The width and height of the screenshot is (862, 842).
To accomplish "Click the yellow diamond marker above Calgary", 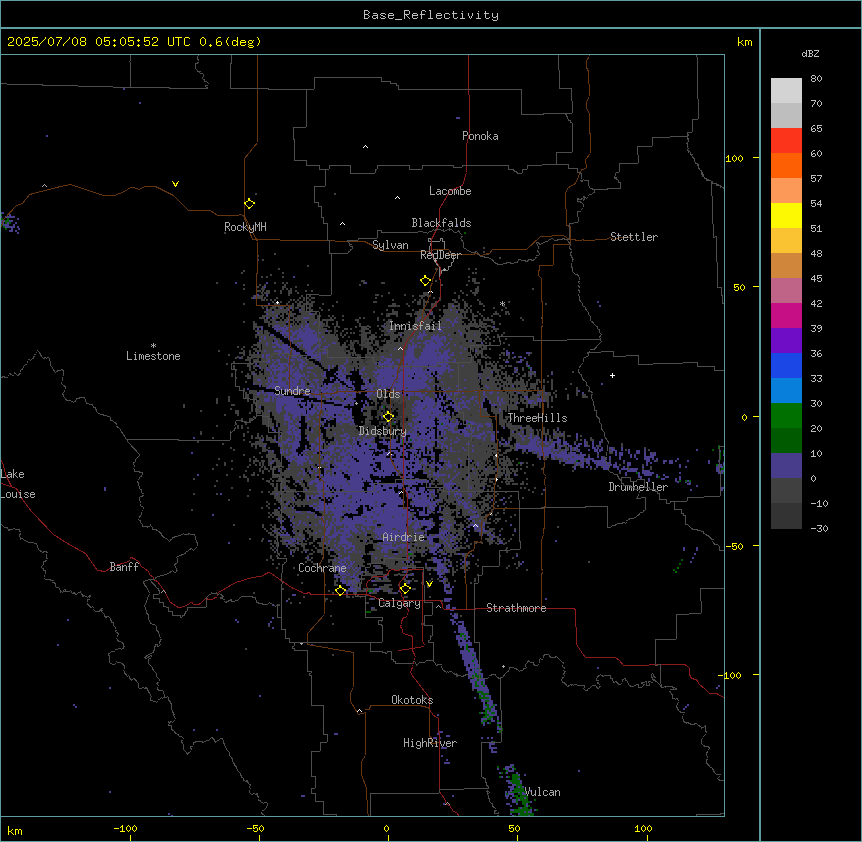I will click(x=405, y=589).
